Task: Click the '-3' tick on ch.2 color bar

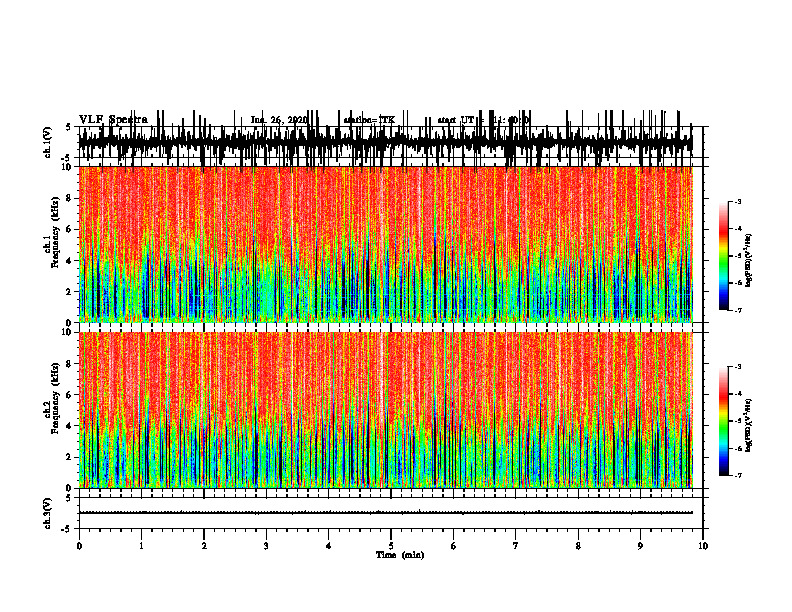Action: [738, 367]
